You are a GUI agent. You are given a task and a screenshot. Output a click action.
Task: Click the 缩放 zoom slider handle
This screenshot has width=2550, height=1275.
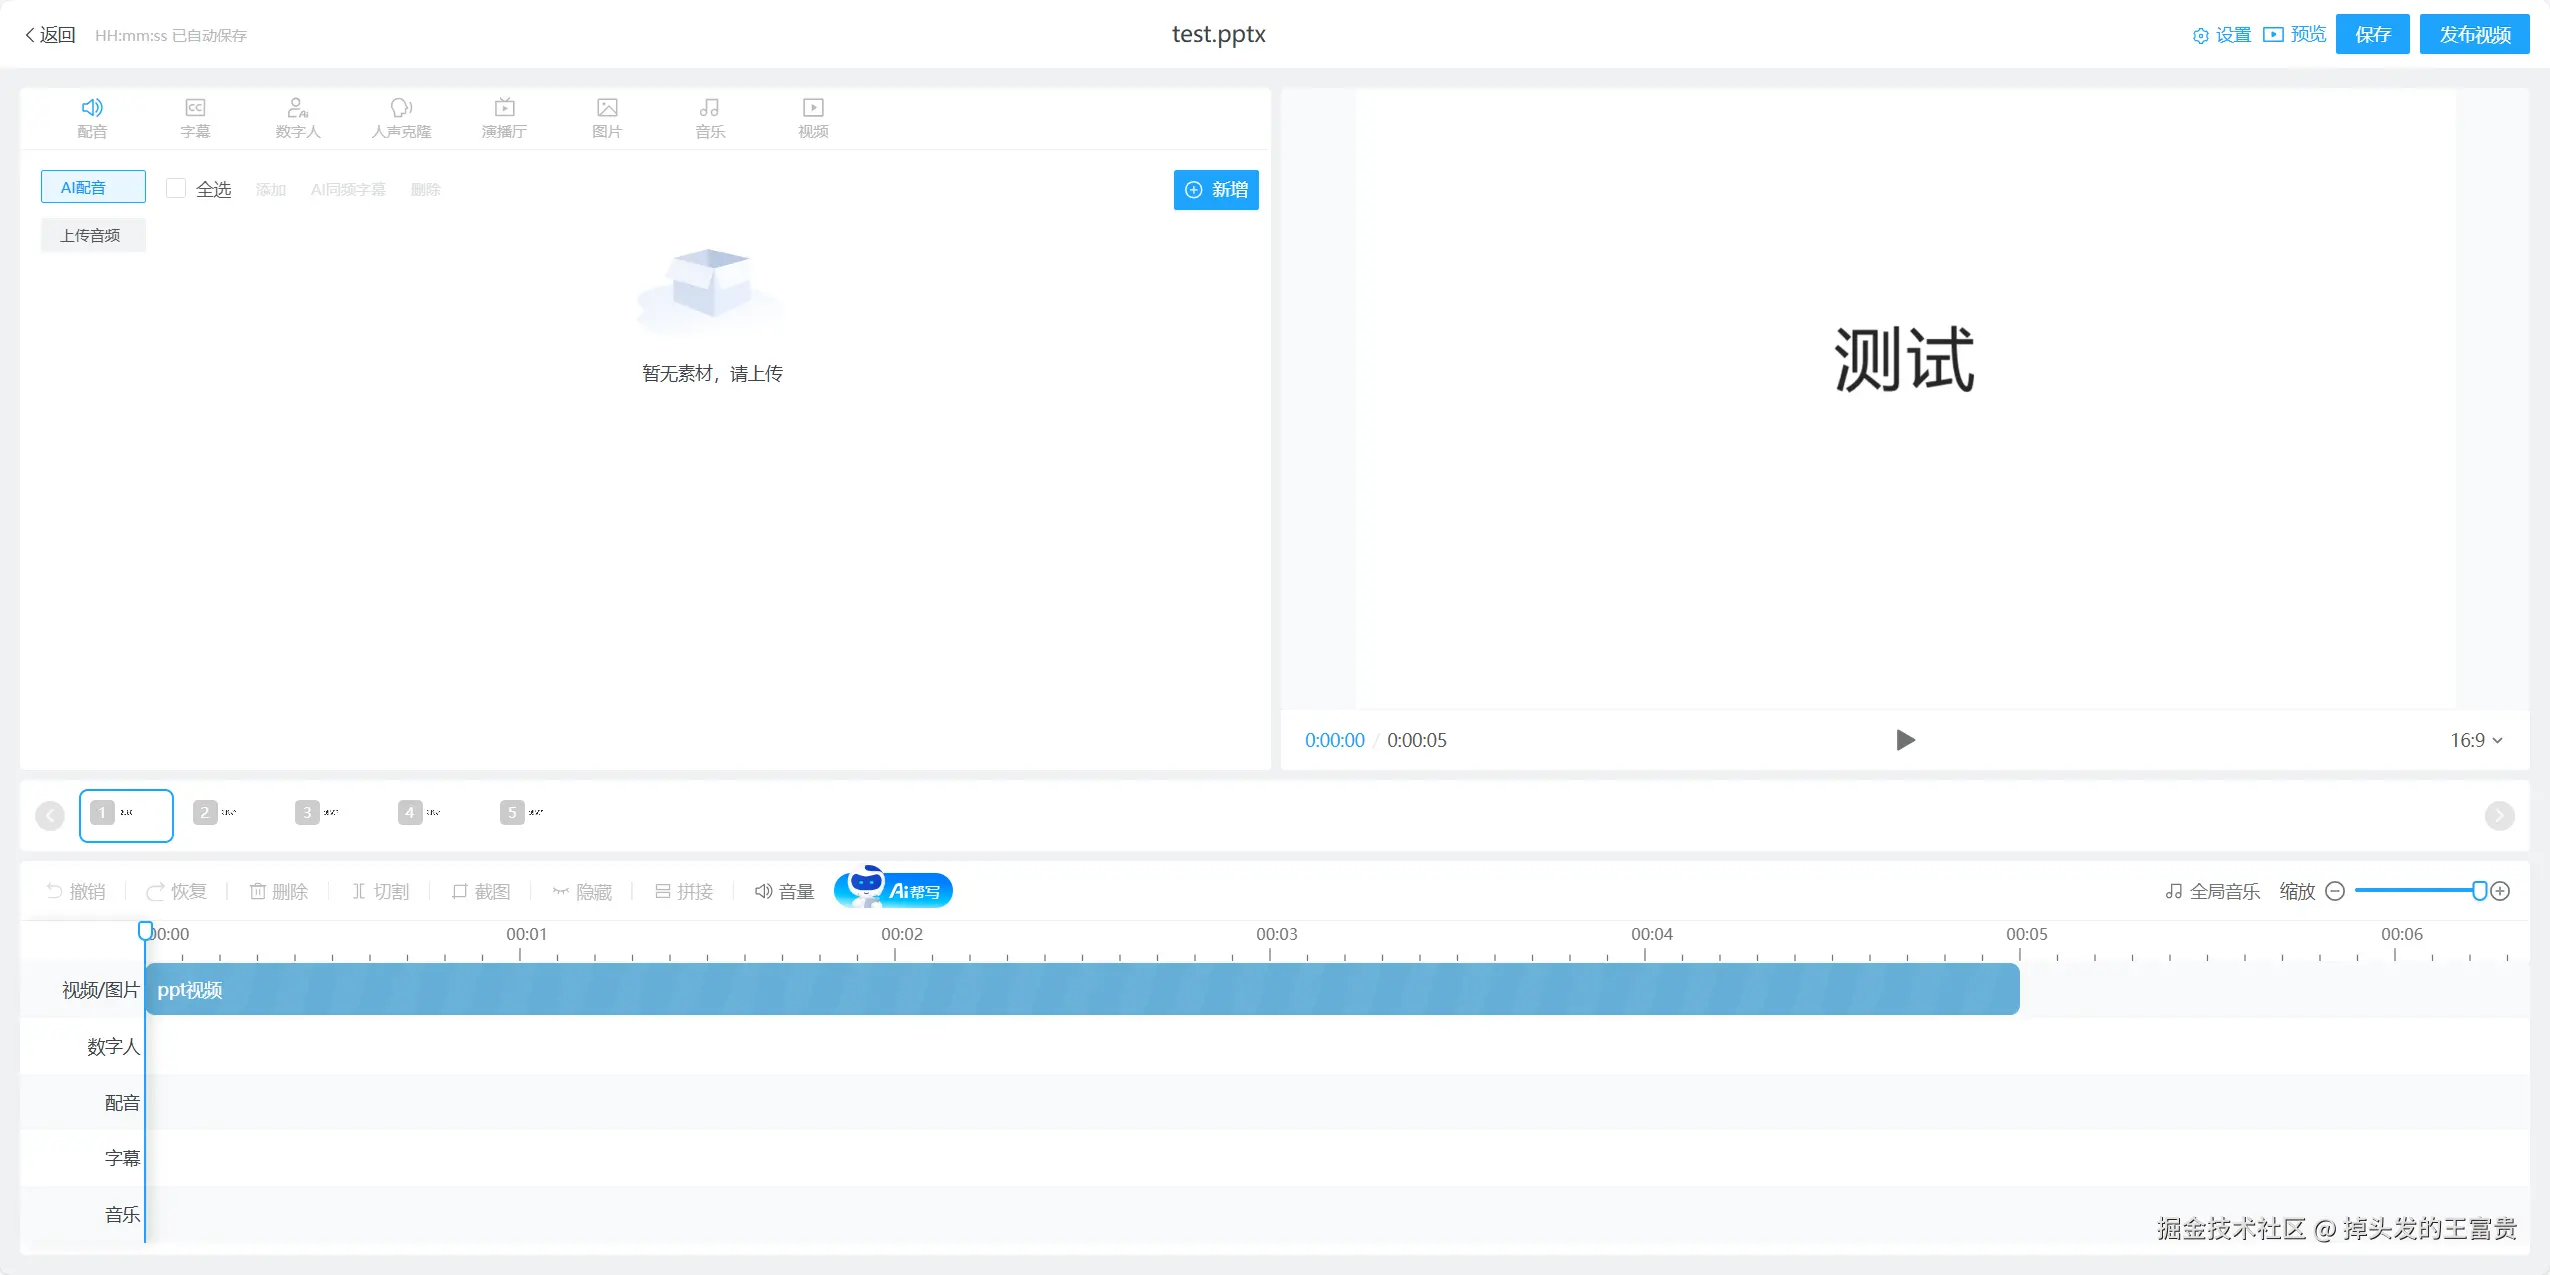(x=2479, y=891)
